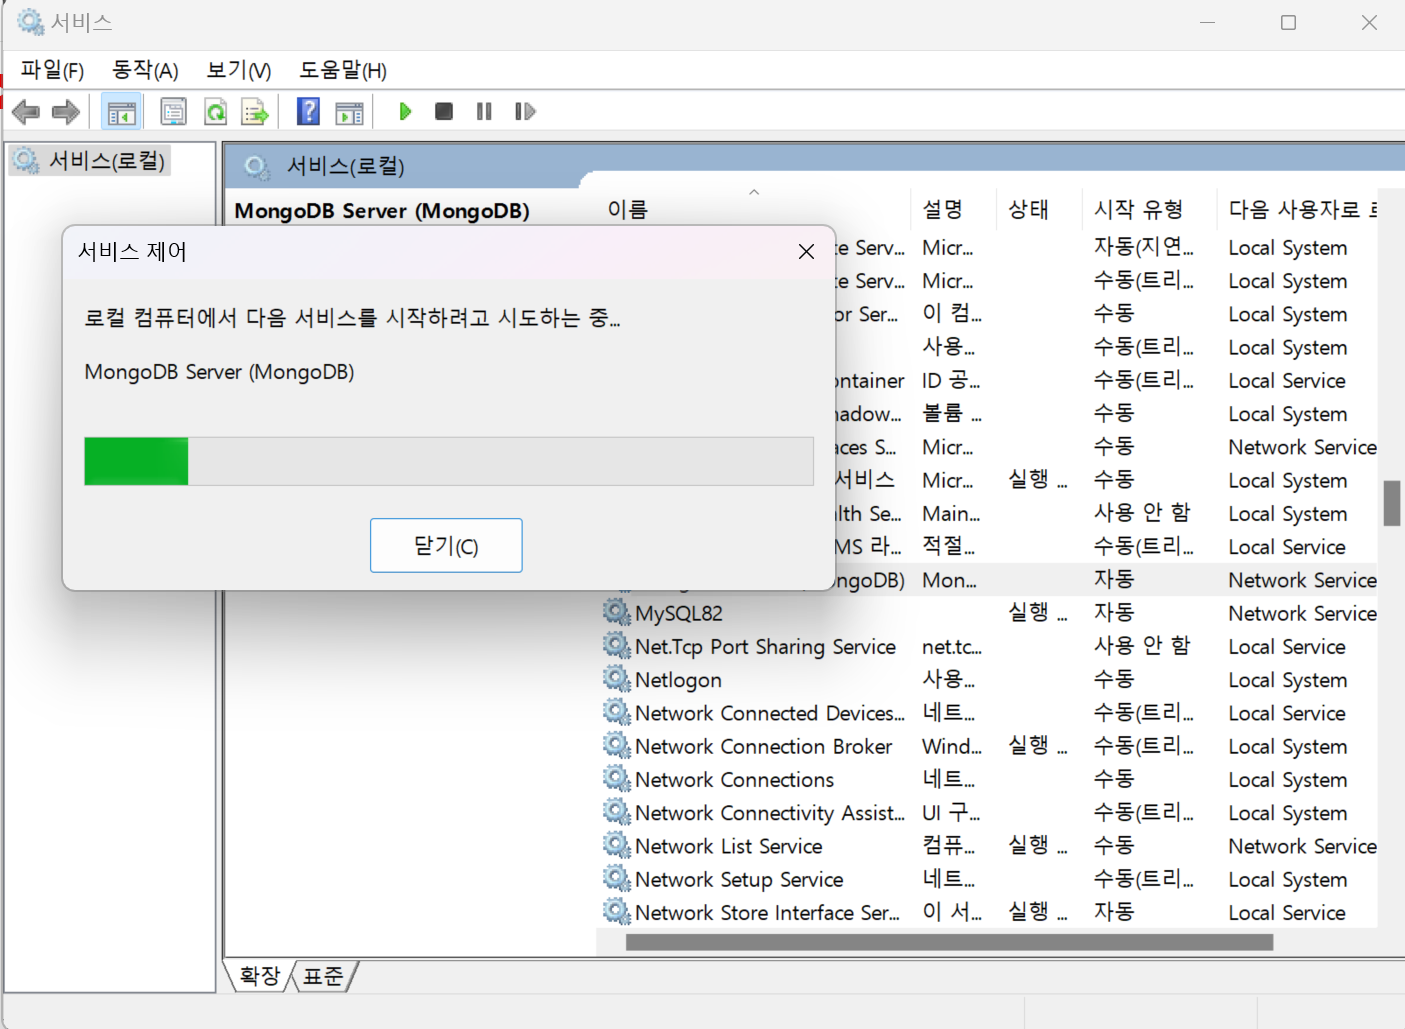Restart the service with restart icon

tap(525, 111)
